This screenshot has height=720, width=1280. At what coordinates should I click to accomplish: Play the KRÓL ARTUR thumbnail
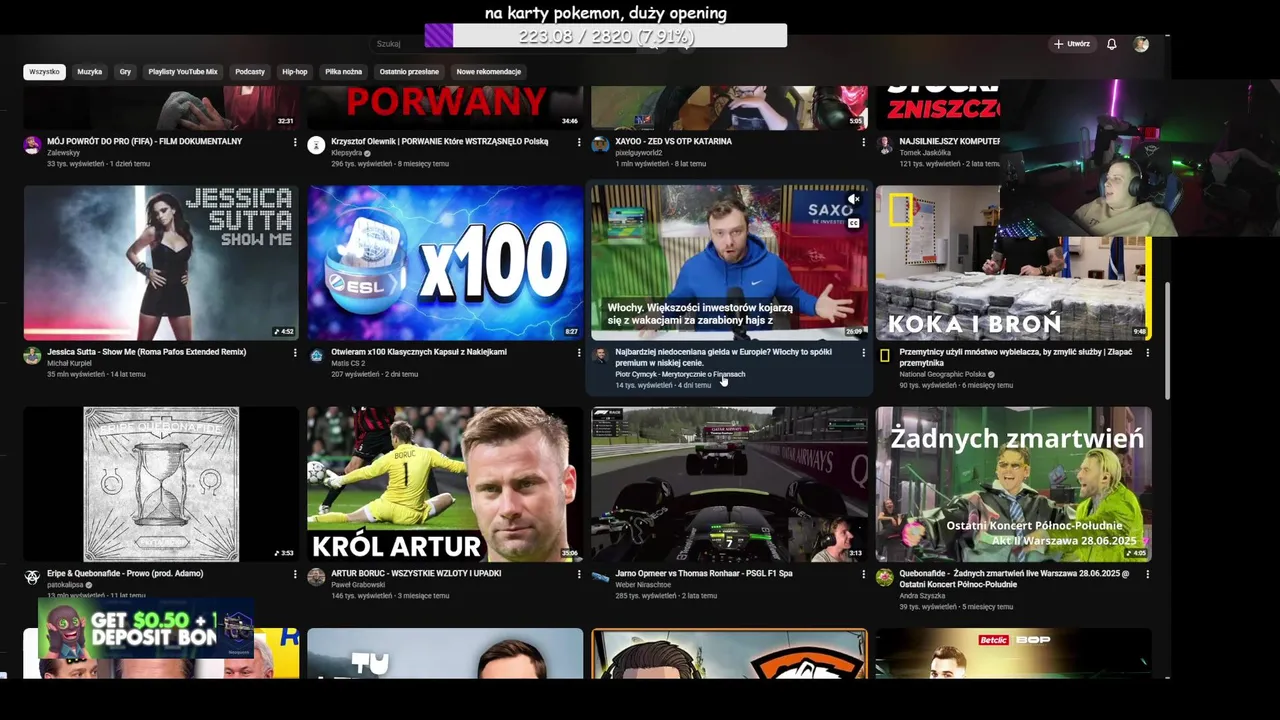pyautogui.click(x=445, y=484)
